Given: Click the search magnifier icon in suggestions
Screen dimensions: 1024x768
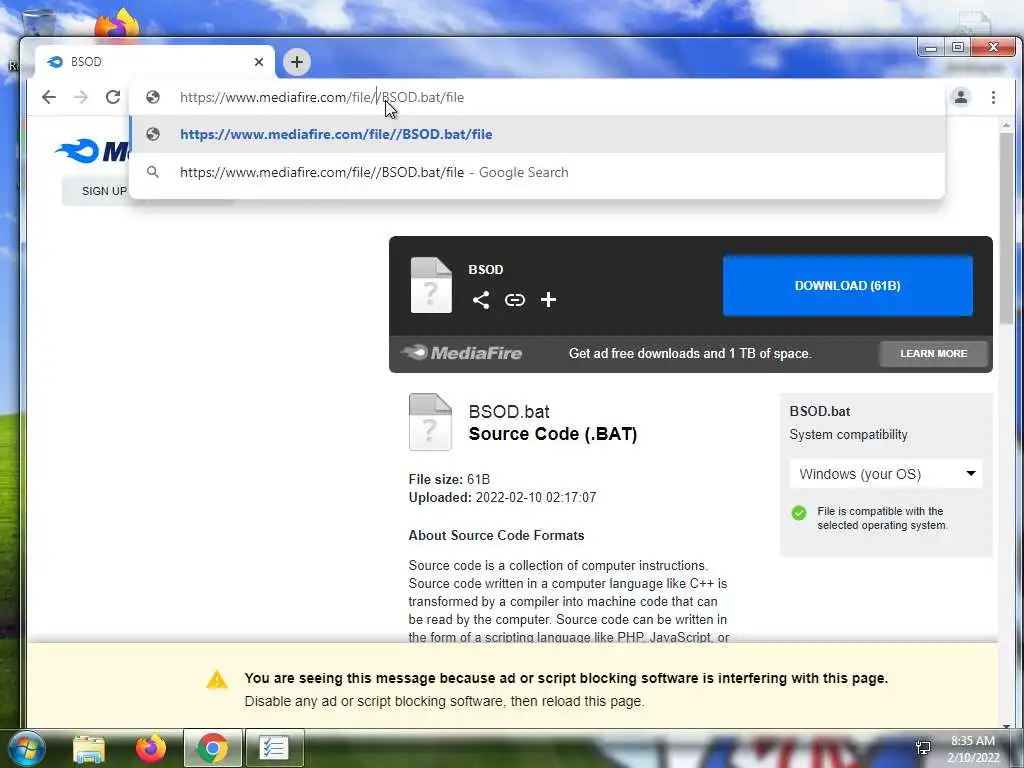Looking at the screenshot, I should [x=153, y=172].
